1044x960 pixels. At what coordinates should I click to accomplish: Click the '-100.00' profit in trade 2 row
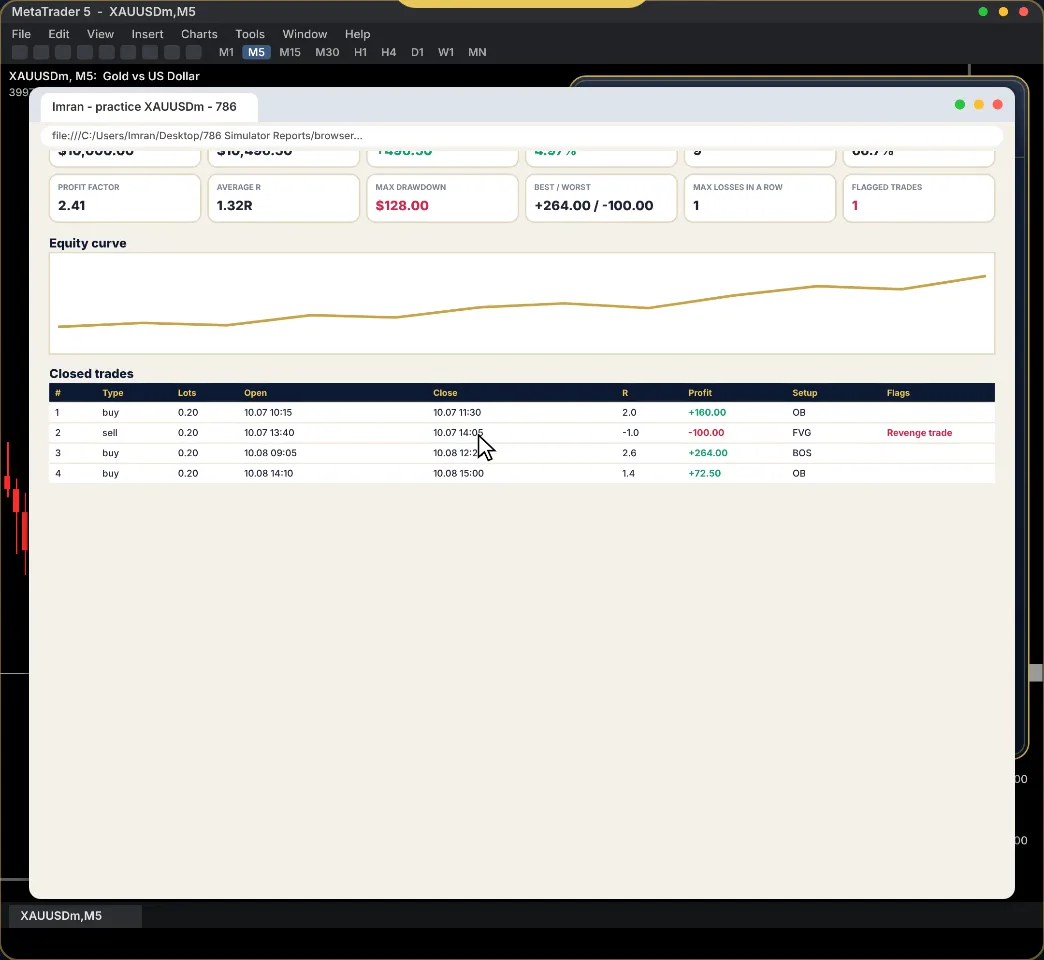tap(706, 433)
